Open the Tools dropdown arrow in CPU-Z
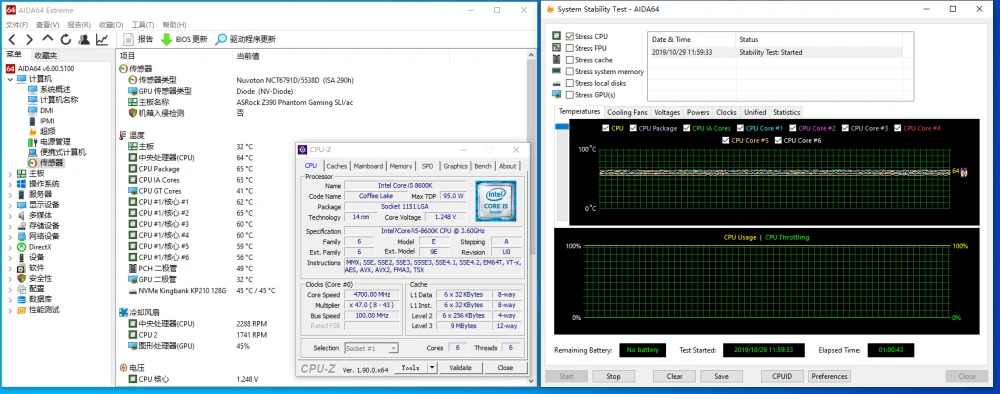The width and height of the screenshot is (1000, 394). click(x=432, y=368)
